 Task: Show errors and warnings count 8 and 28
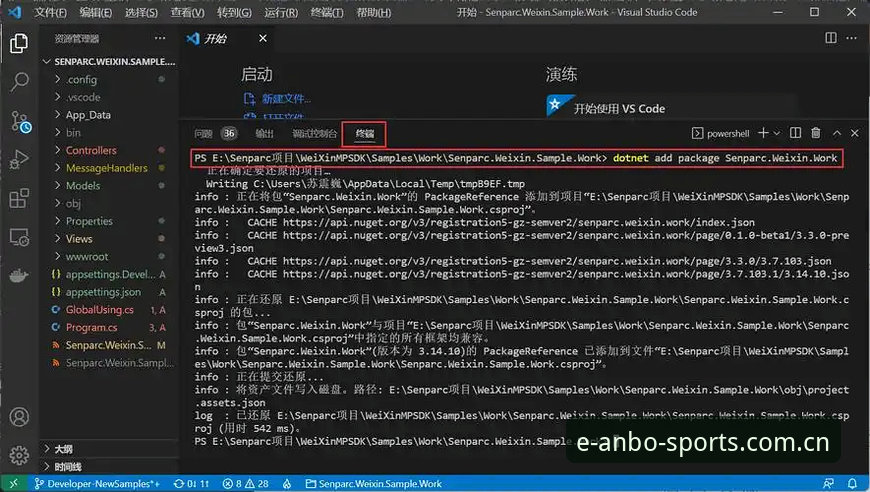(246, 484)
